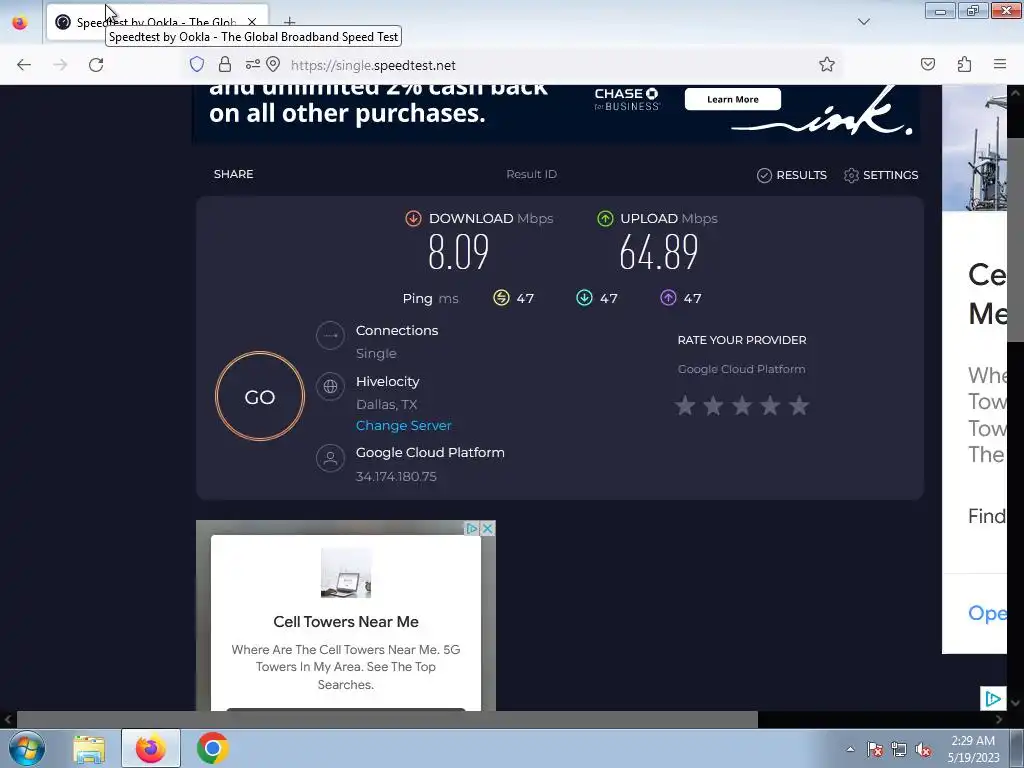This screenshot has height=768, width=1024.
Task: Click the laptop thumbnail in the ad
Action: [x=346, y=573]
